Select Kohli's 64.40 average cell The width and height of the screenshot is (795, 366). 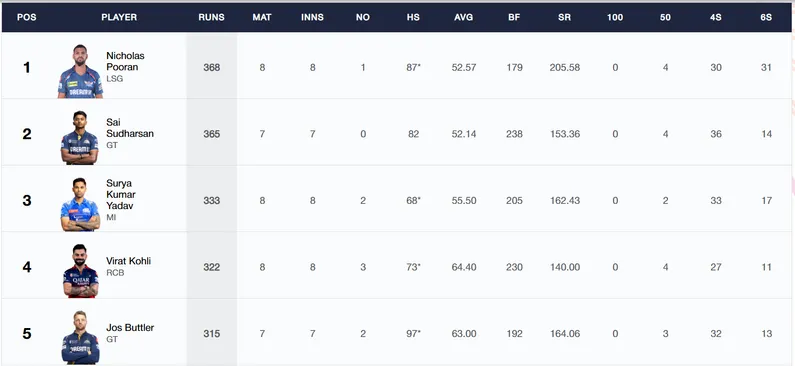[x=464, y=267]
